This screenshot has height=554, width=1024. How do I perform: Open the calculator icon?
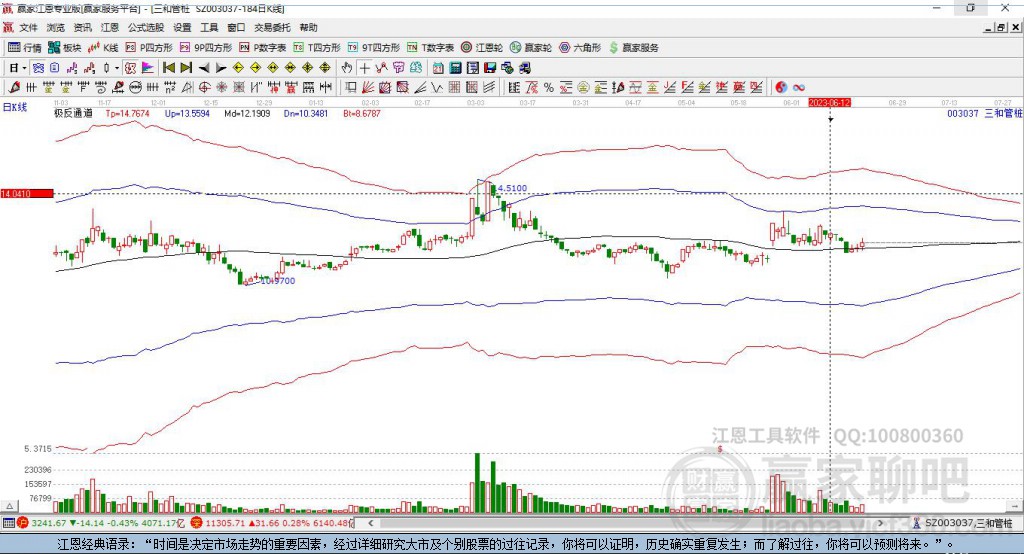coord(455,68)
